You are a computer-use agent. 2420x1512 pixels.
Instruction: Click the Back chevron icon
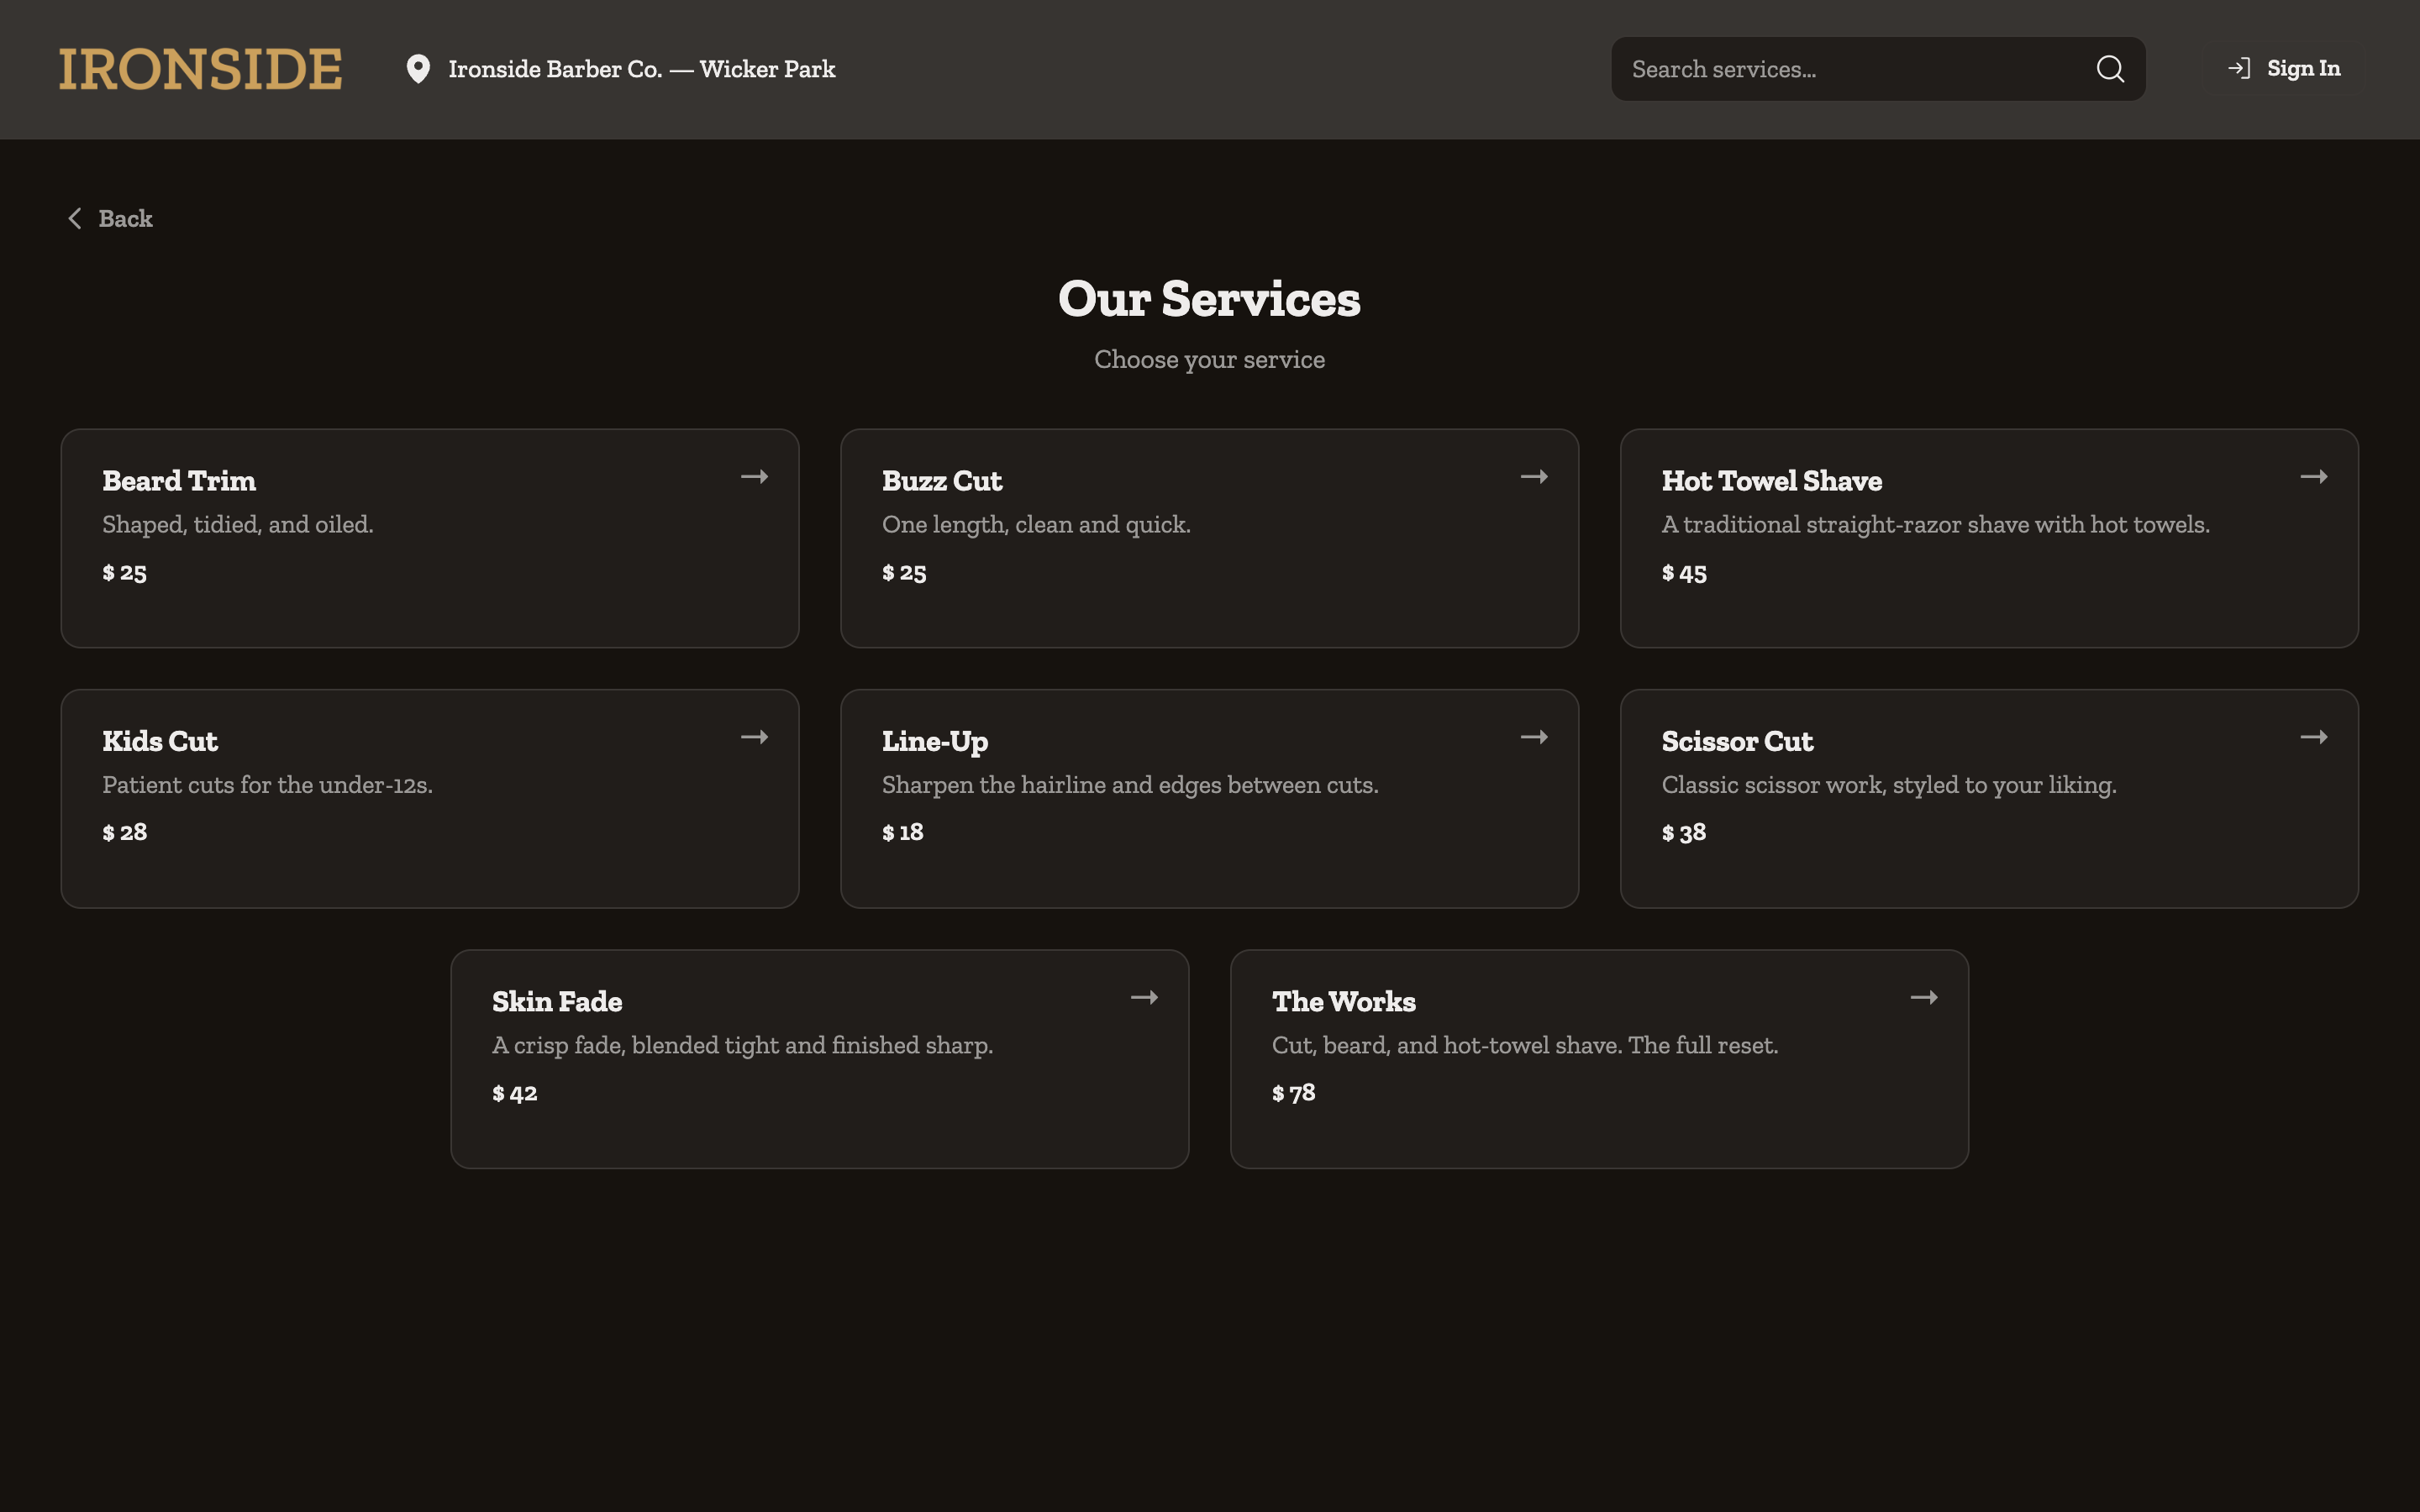(x=74, y=218)
